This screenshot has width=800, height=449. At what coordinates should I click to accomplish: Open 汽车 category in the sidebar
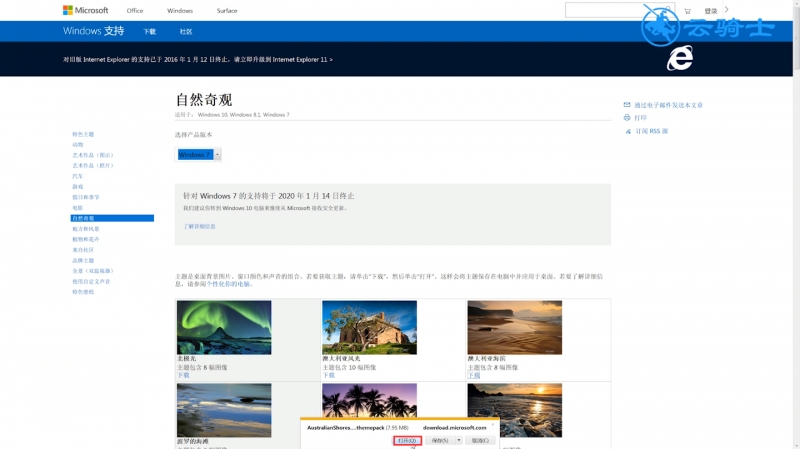[x=78, y=176]
